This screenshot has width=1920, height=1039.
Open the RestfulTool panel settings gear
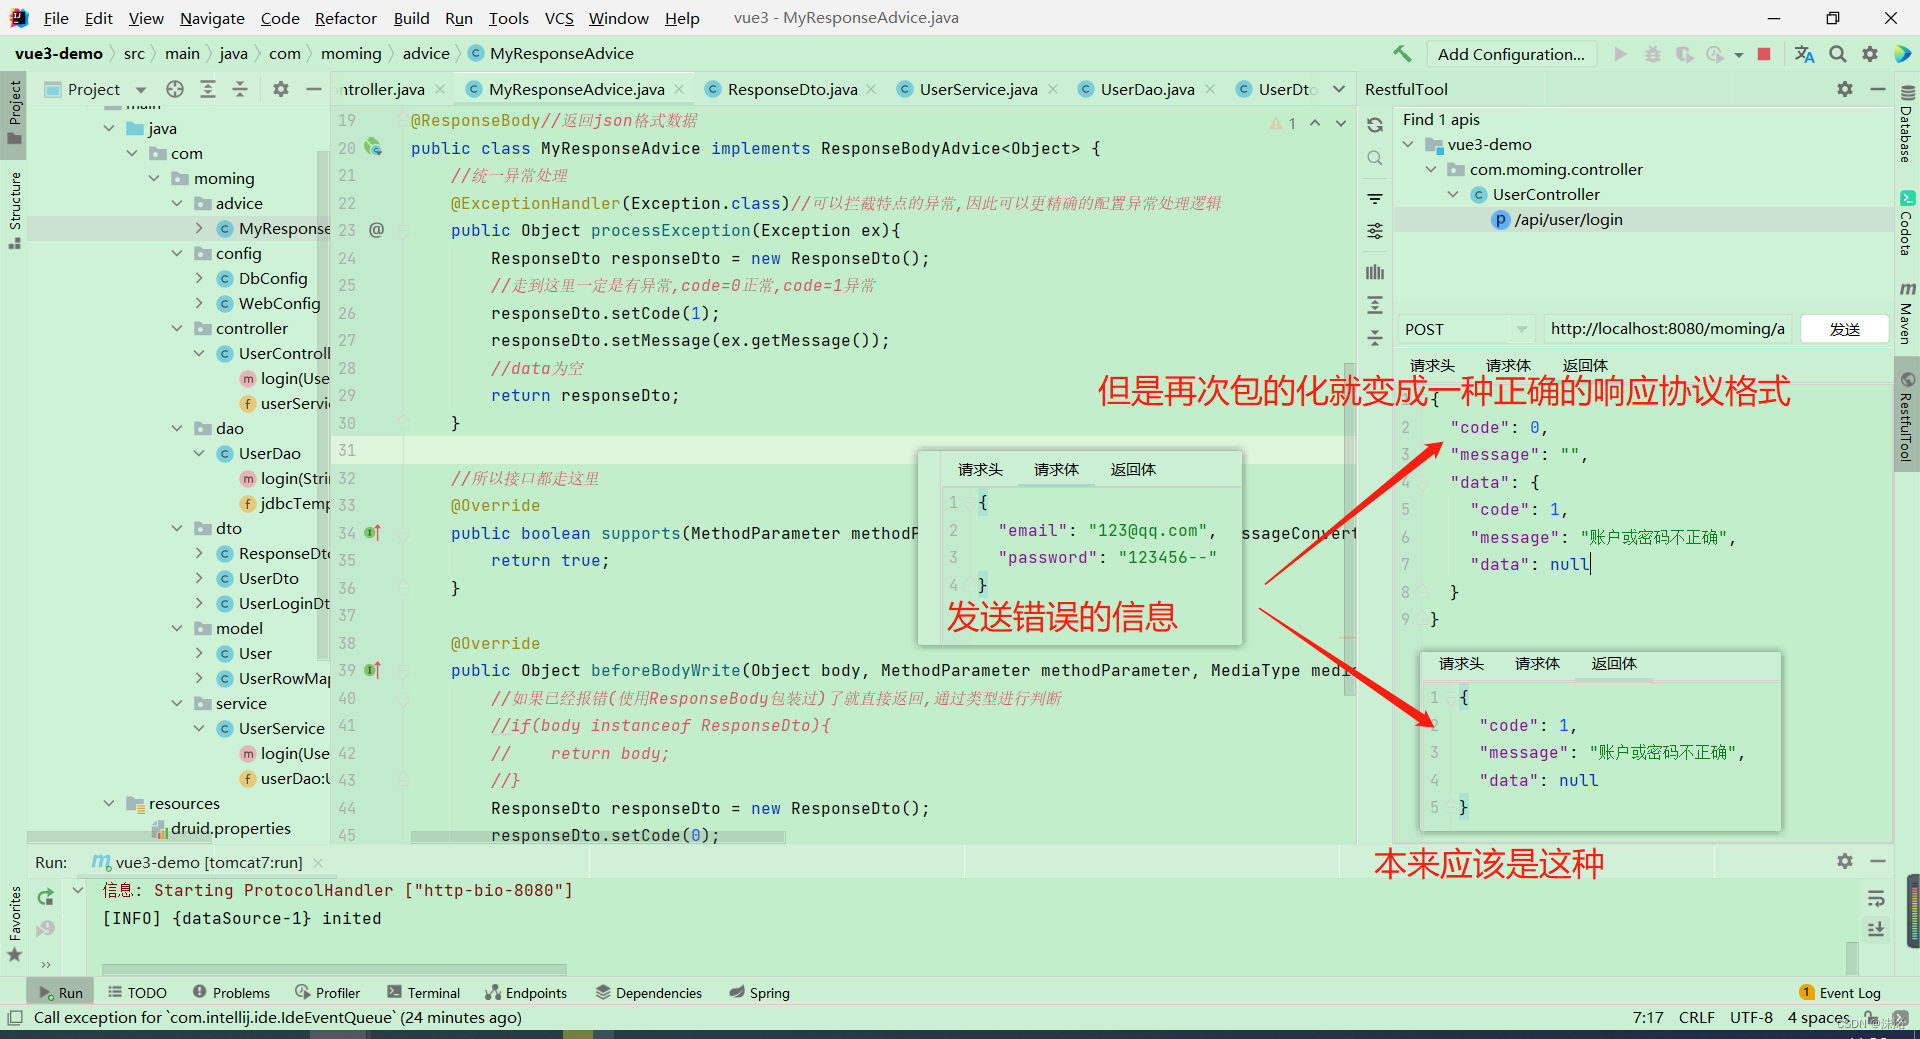(1843, 89)
